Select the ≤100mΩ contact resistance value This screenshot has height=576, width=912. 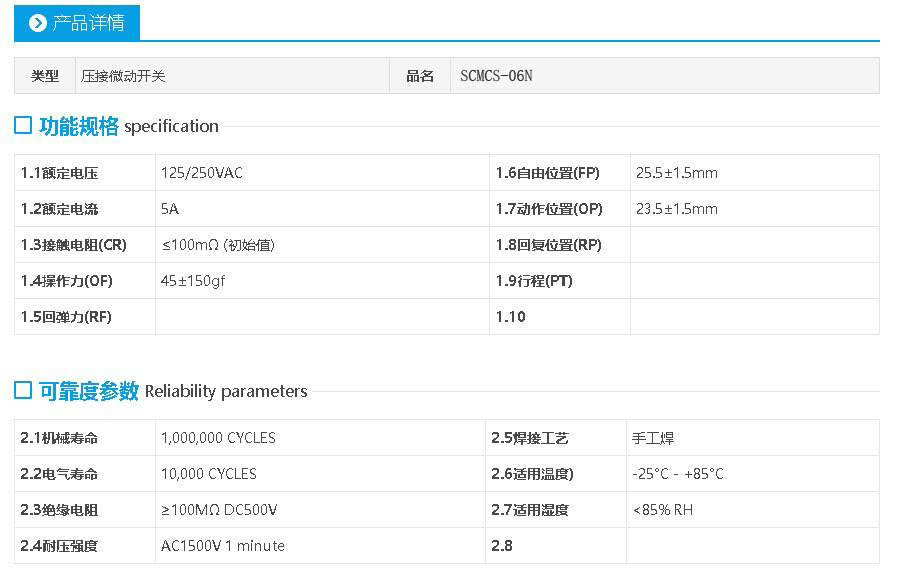[x=218, y=245]
